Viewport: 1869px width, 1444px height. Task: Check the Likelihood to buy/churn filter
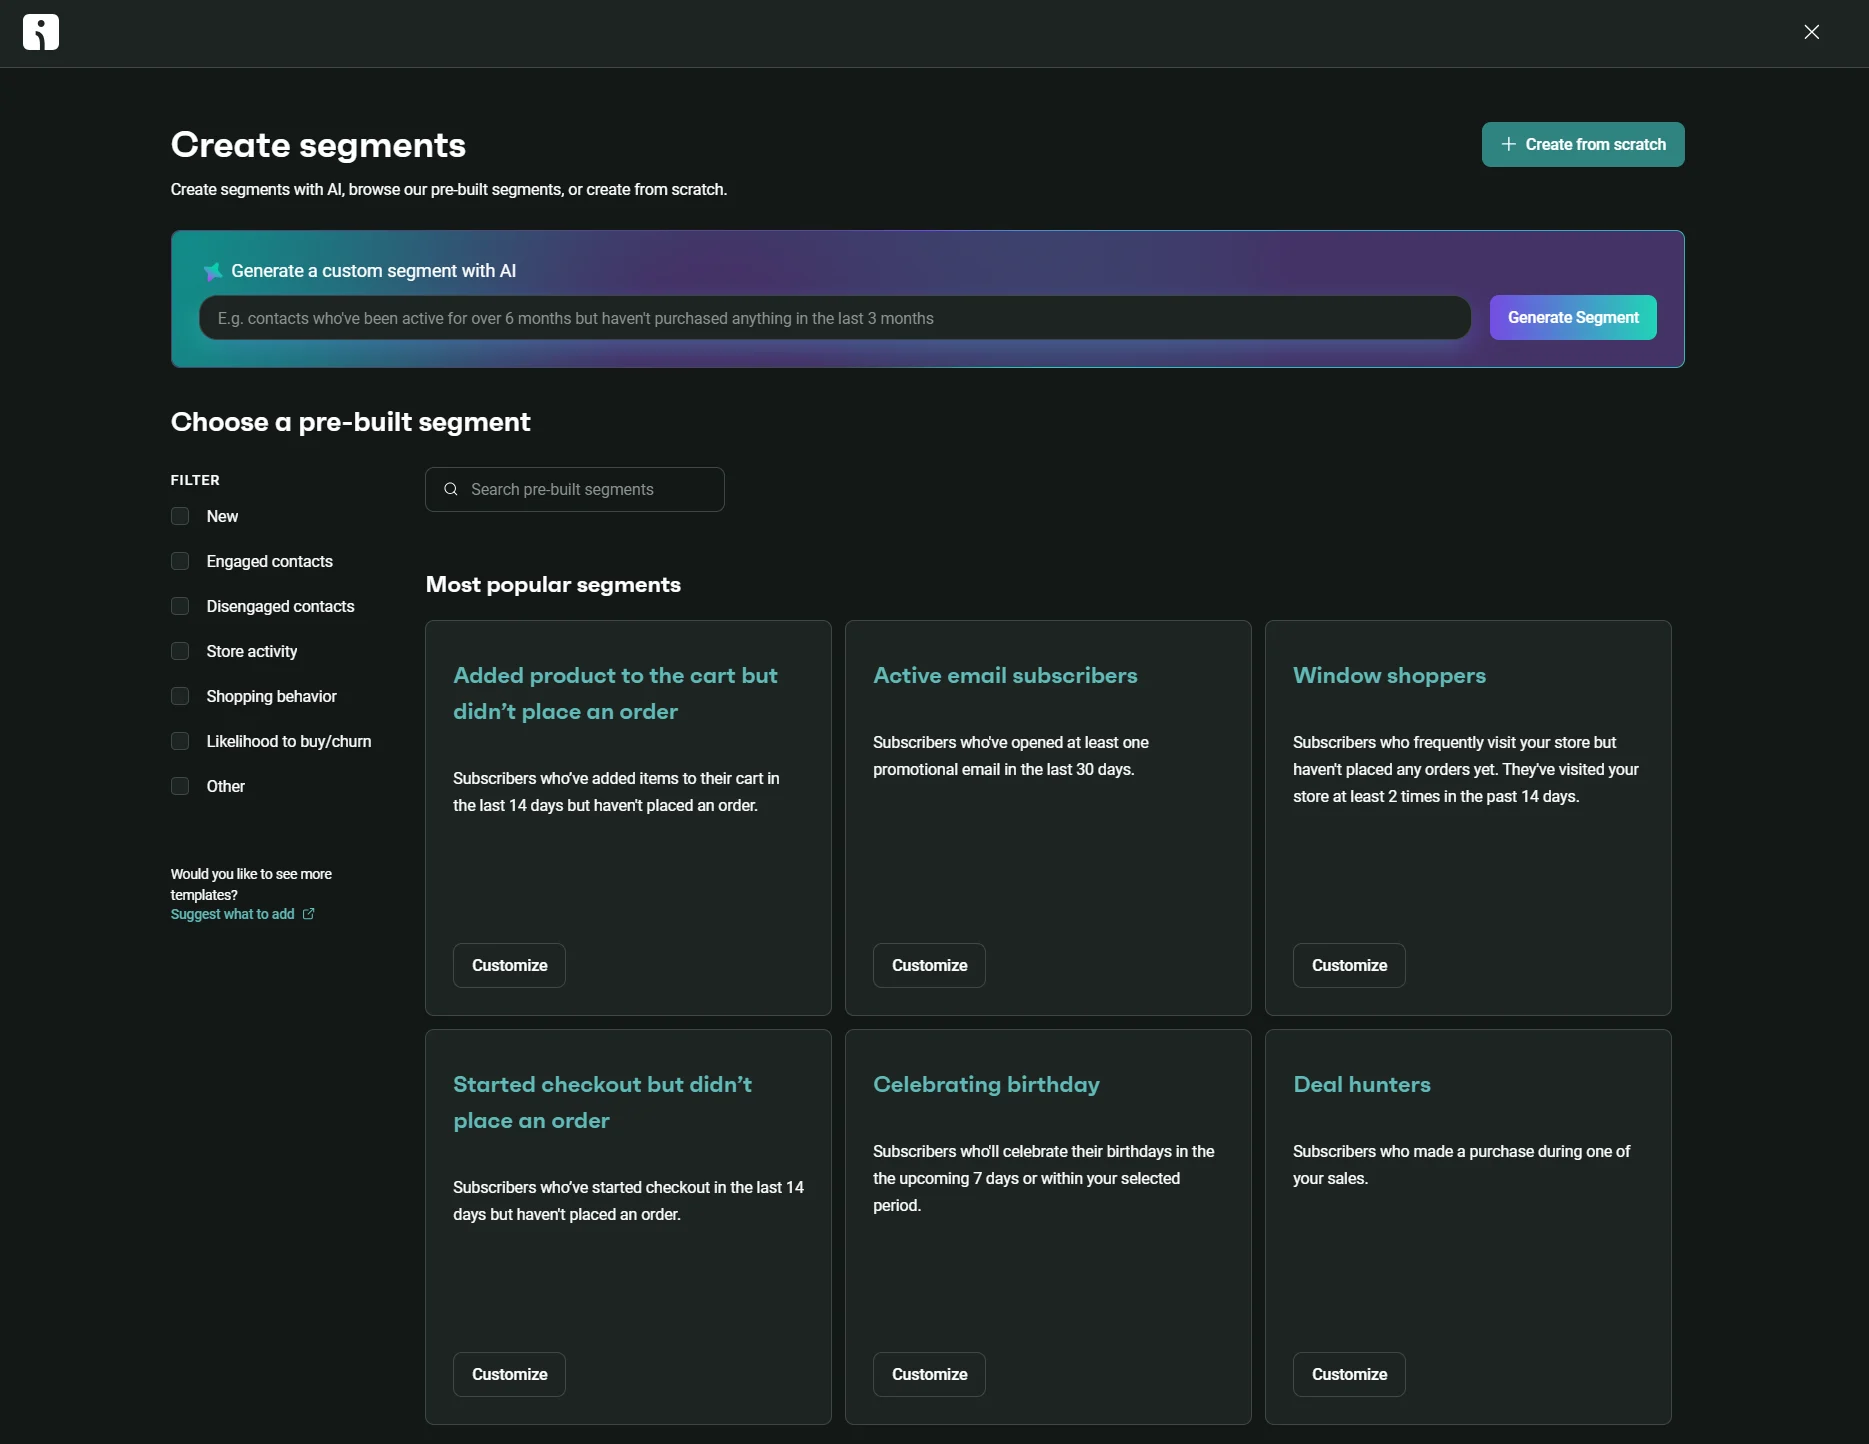click(180, 741)
